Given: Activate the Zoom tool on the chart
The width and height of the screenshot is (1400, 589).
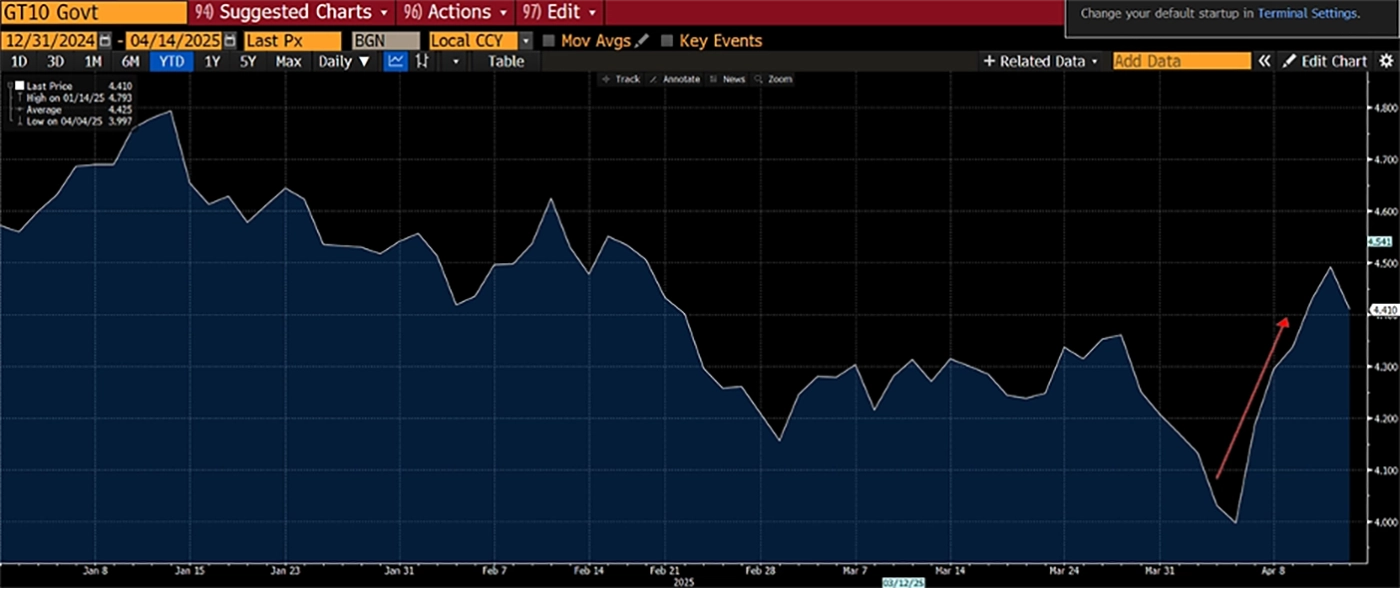Looking at the screenshot, I should (776, 79).
